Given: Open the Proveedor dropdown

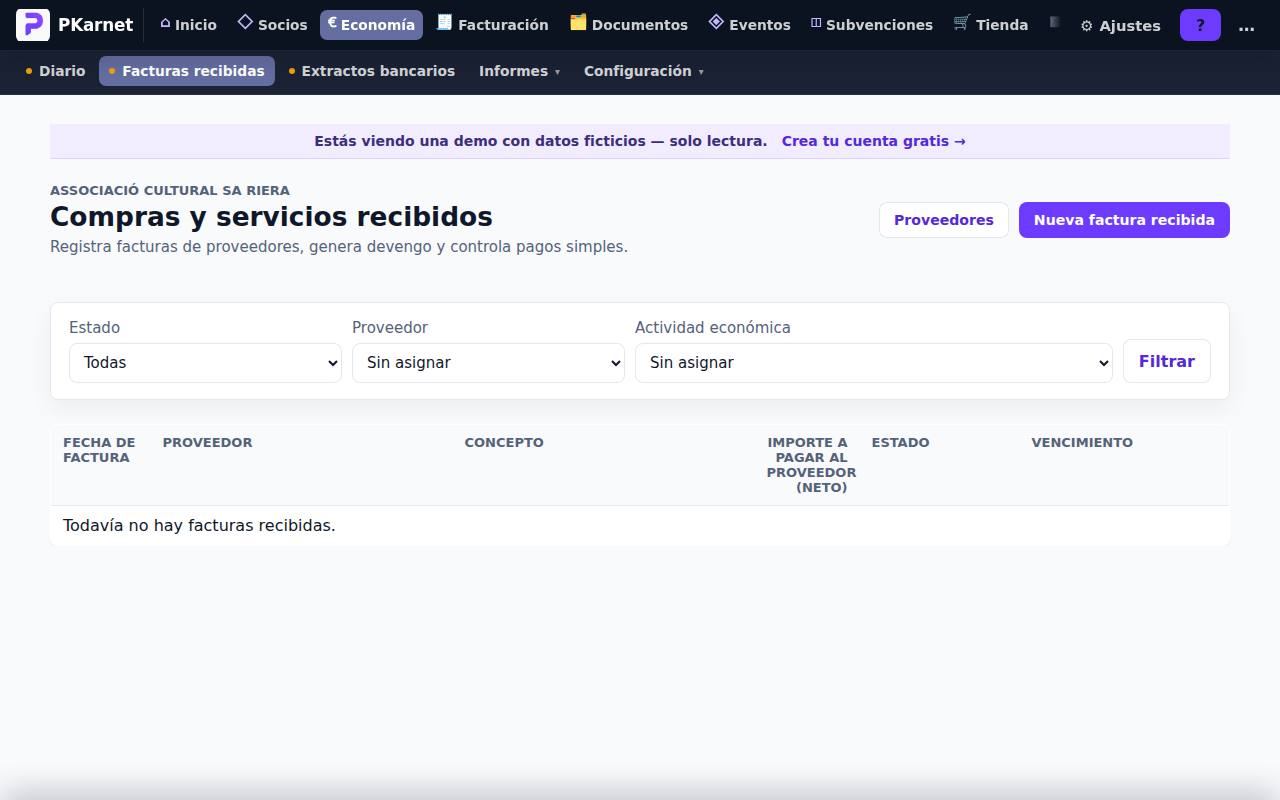Looking at the screenshot, I should 488,363.
